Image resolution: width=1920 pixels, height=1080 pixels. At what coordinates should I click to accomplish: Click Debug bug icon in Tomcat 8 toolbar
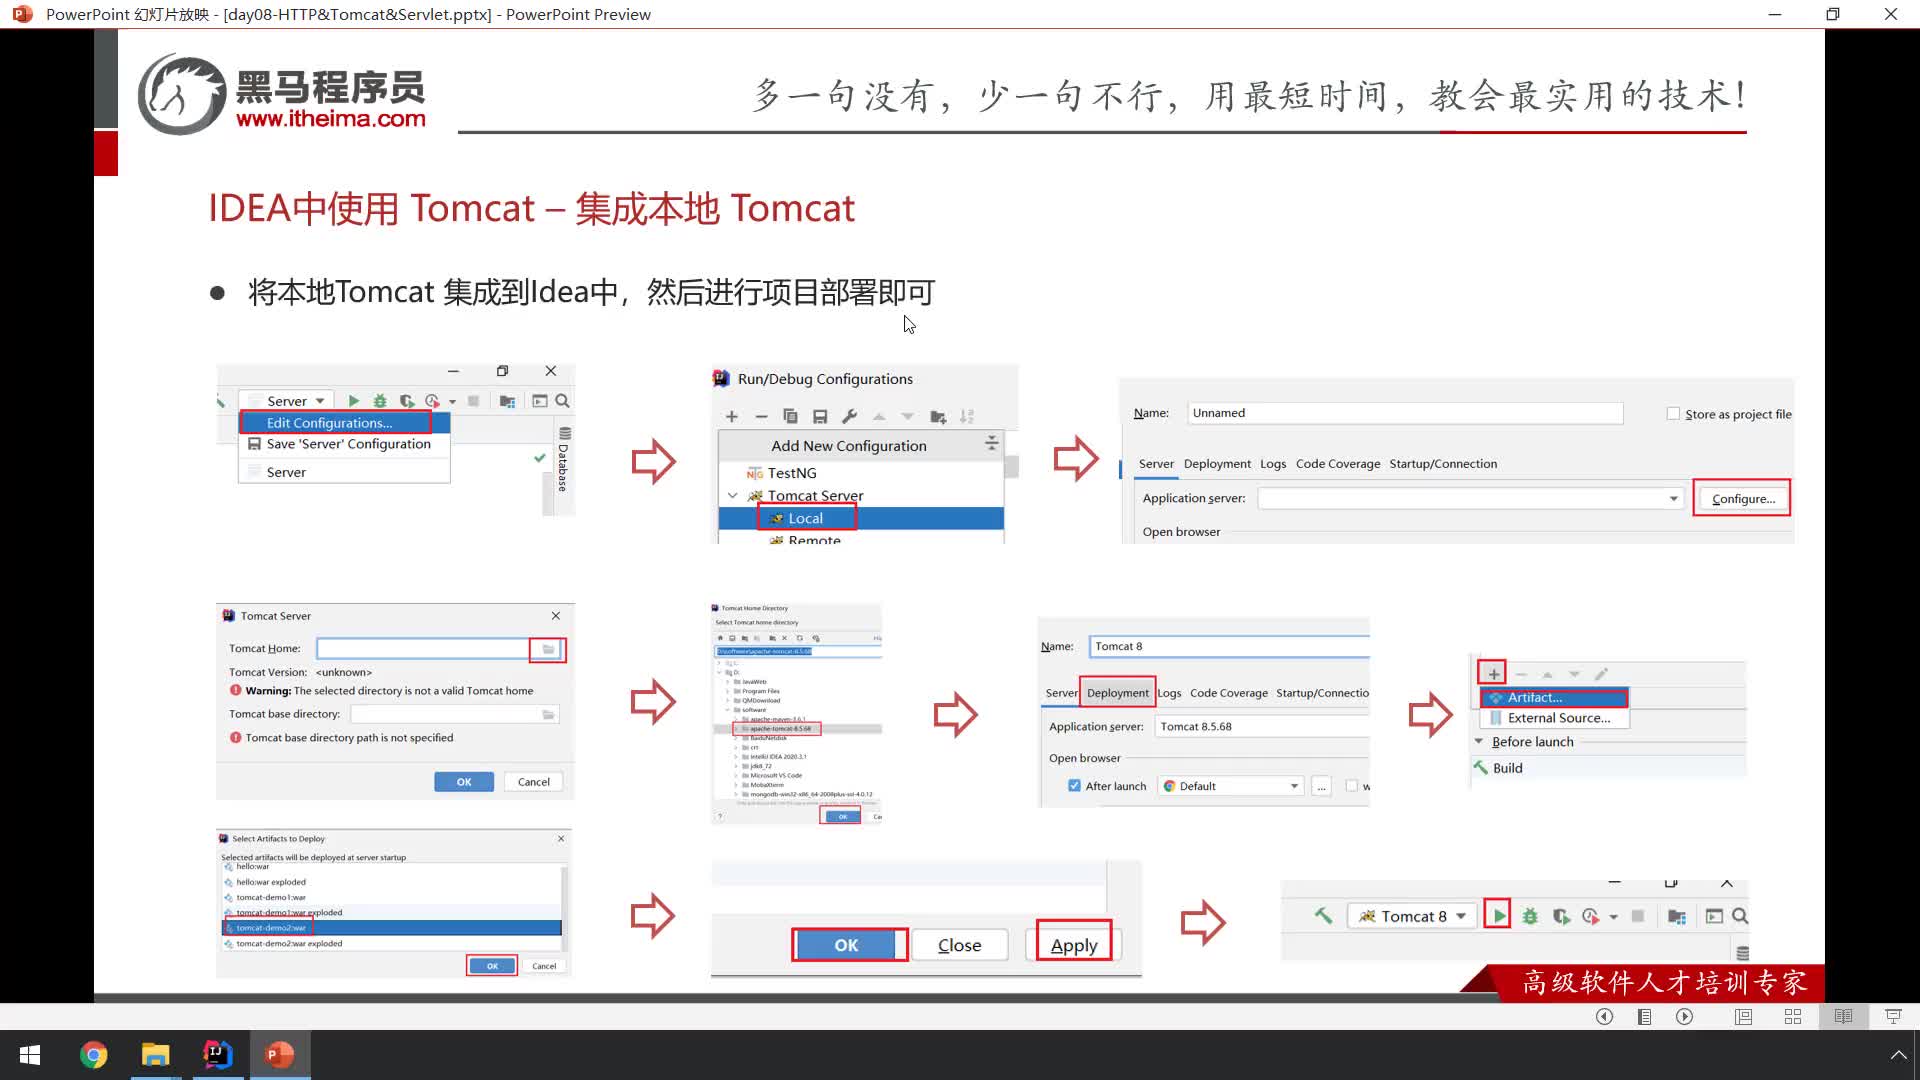[1530, 916]
